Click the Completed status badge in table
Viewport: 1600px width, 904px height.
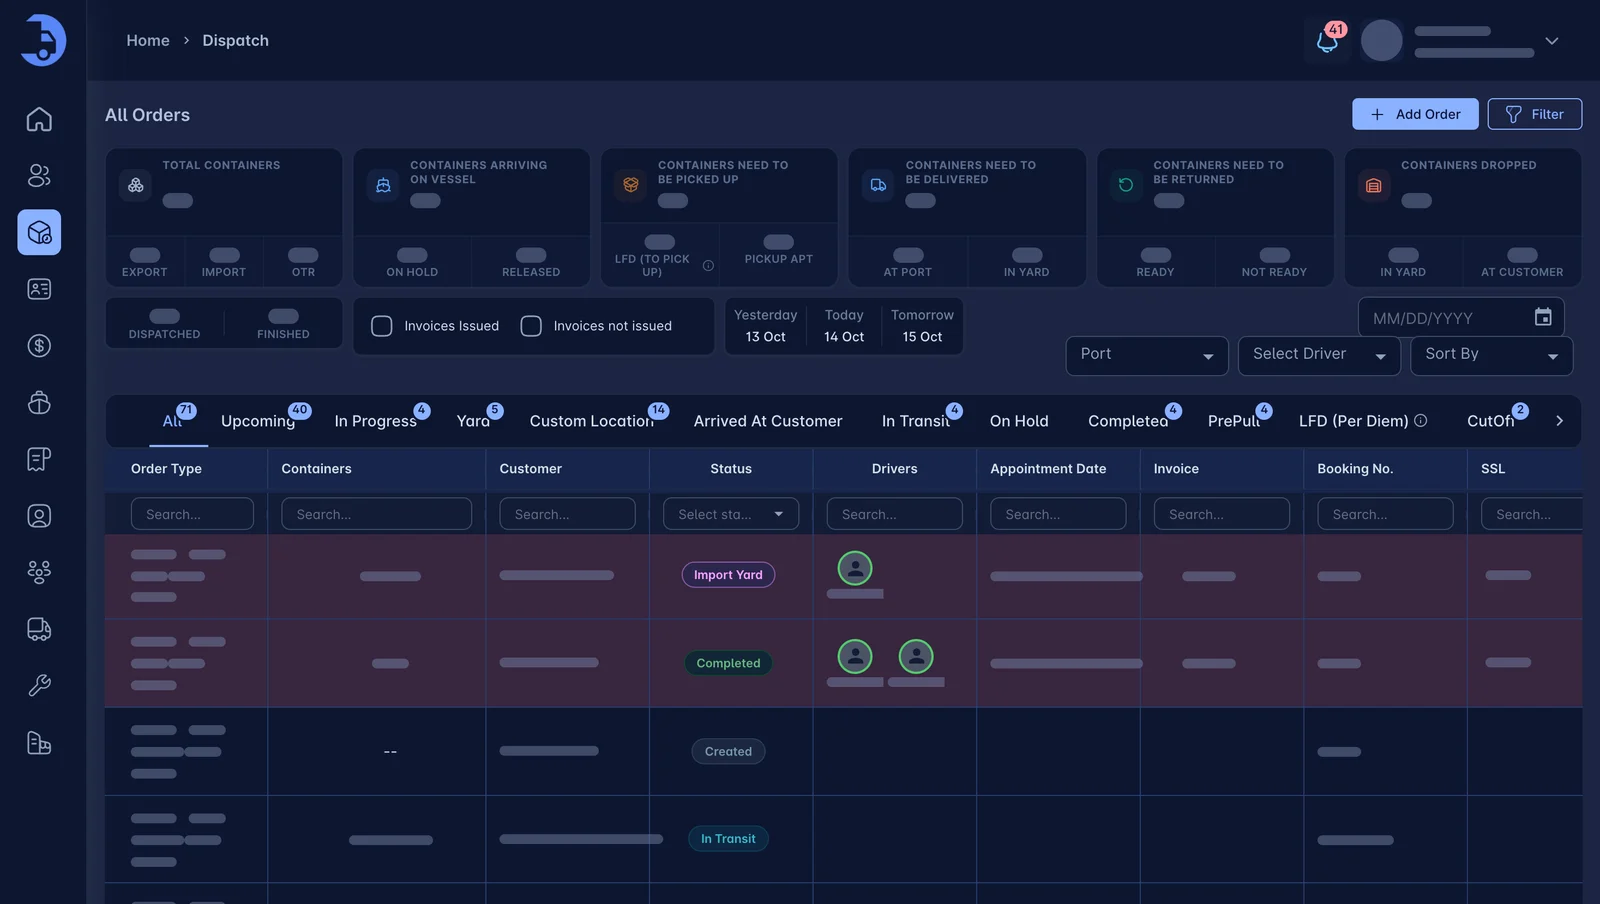click(728, 663)
